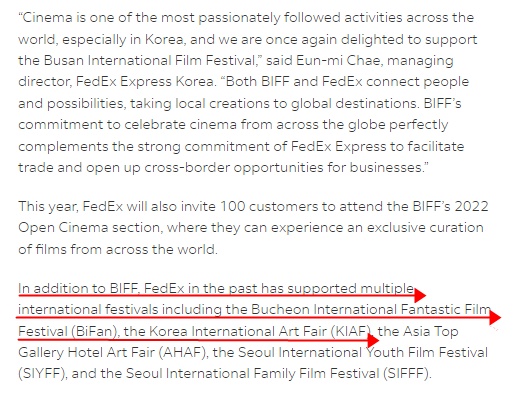This screenshot has width=514, height=396.
Task: Click the abbreviation "(SIYFF)"
Action: (x=43, y=374)
